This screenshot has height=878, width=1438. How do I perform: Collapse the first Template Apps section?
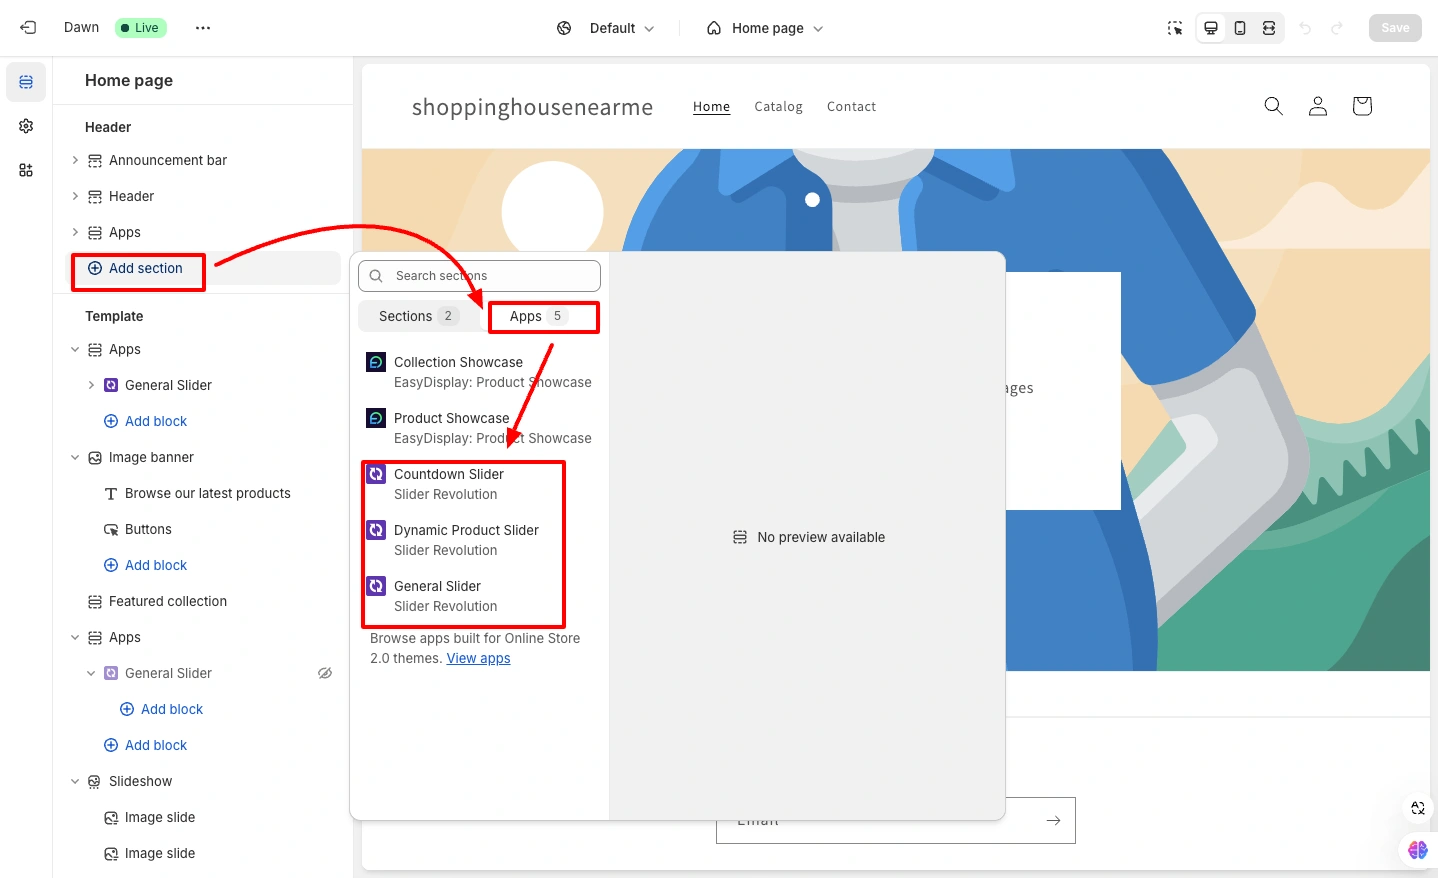point(75,349)
